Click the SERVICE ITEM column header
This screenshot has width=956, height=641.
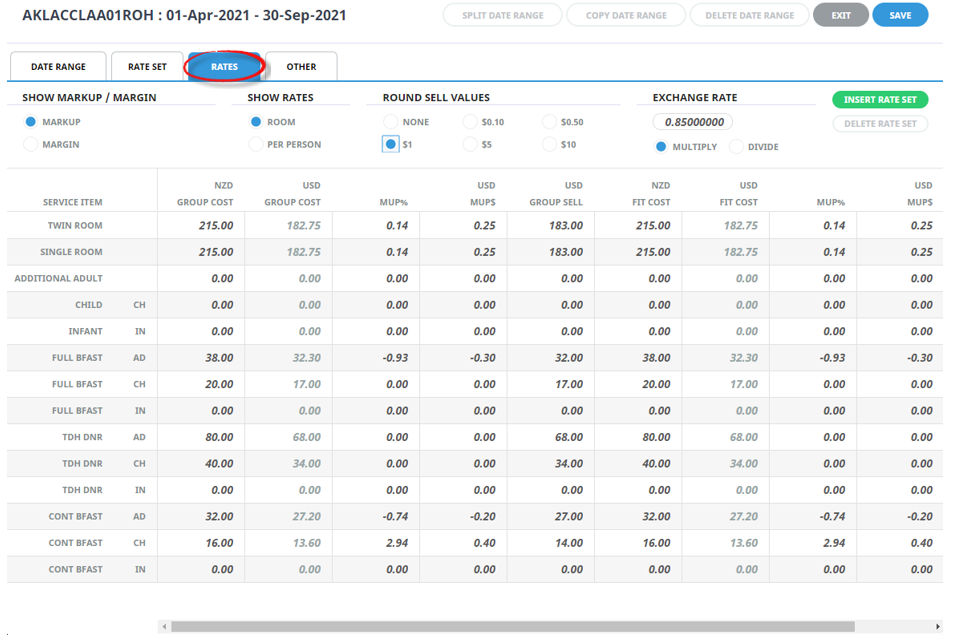(73, 202)
